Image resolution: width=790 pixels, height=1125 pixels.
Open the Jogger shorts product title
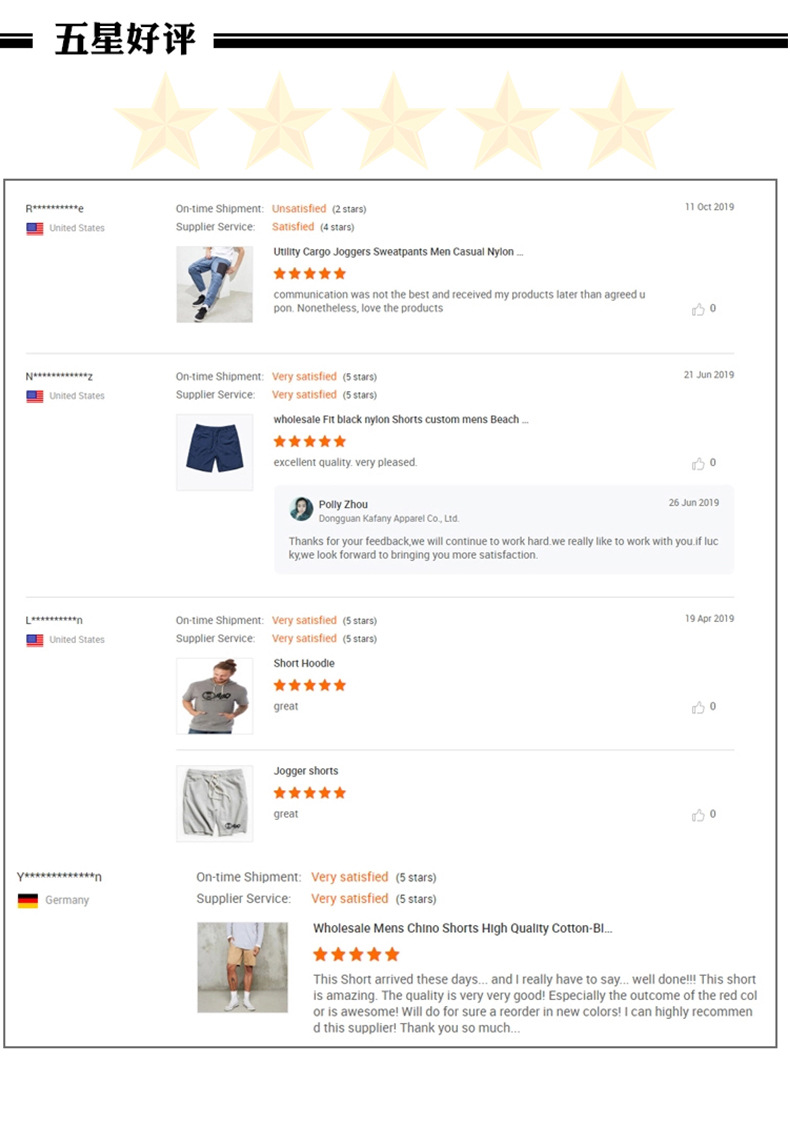(306, 771)
